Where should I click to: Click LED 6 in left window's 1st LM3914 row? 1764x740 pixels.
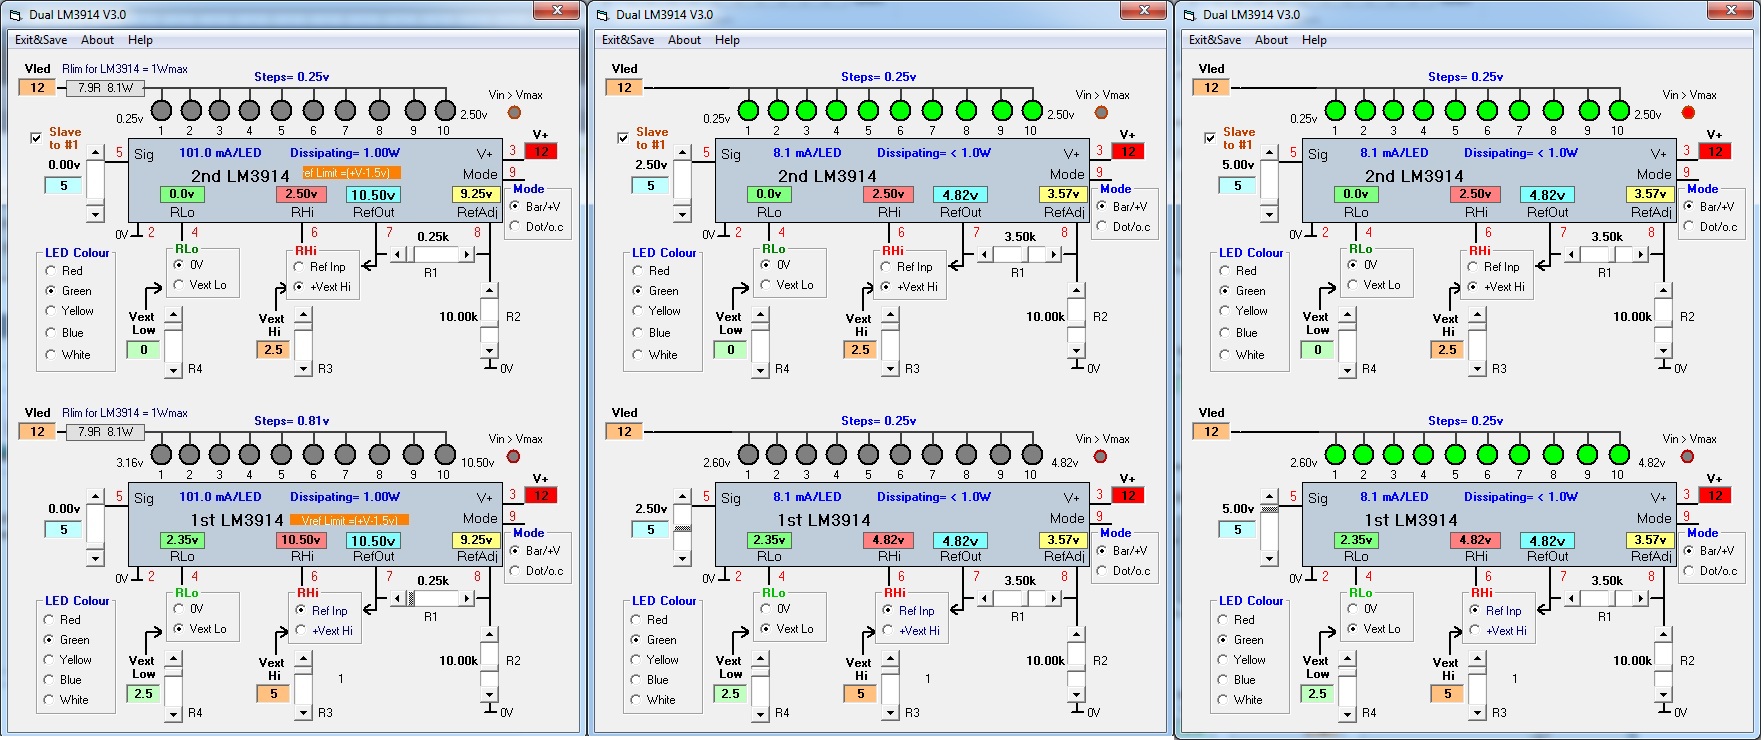tap(313, 454)
